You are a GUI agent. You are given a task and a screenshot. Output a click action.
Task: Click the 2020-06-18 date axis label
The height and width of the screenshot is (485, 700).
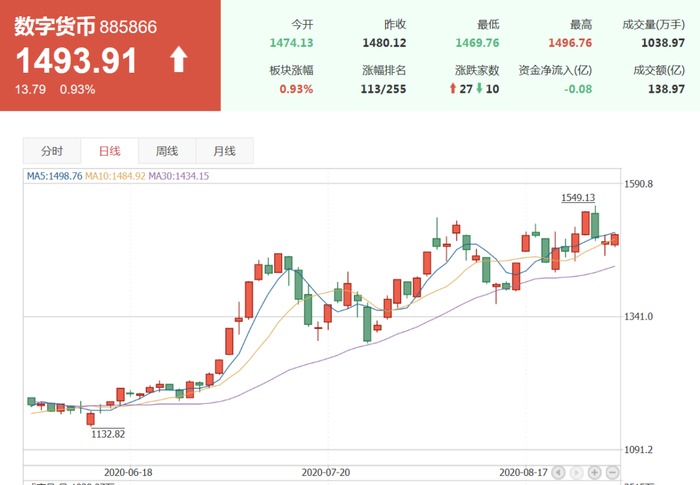click(128, 472)
